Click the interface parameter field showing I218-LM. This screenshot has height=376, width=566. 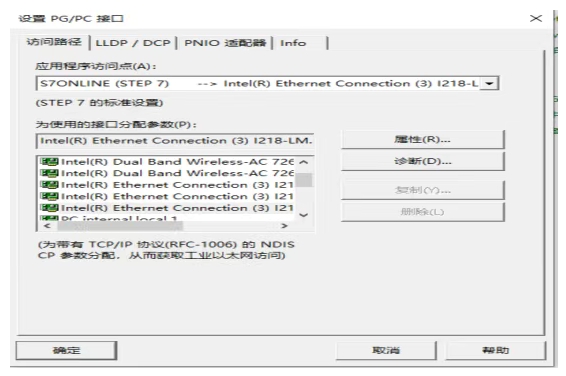pyautogui.click(x=175, y=141)
